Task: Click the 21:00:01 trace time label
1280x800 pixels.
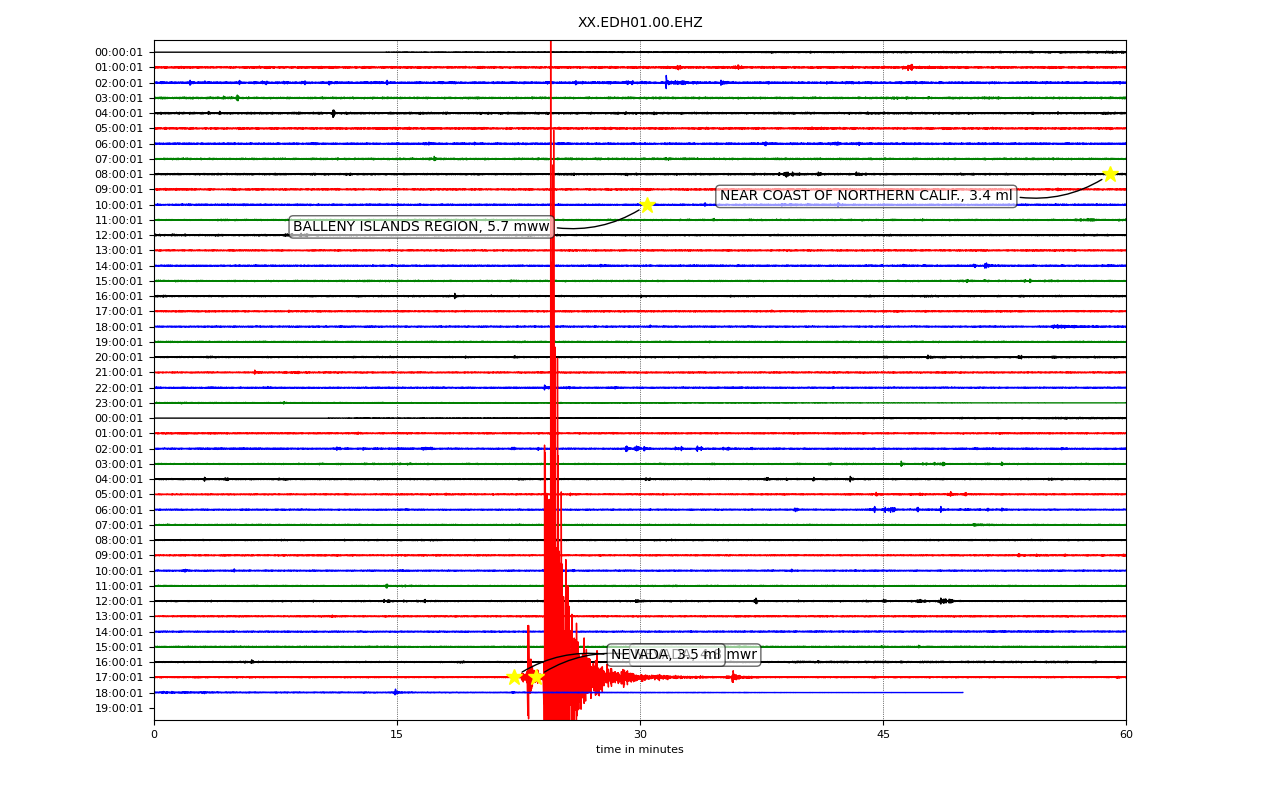Action: (119, 372)
